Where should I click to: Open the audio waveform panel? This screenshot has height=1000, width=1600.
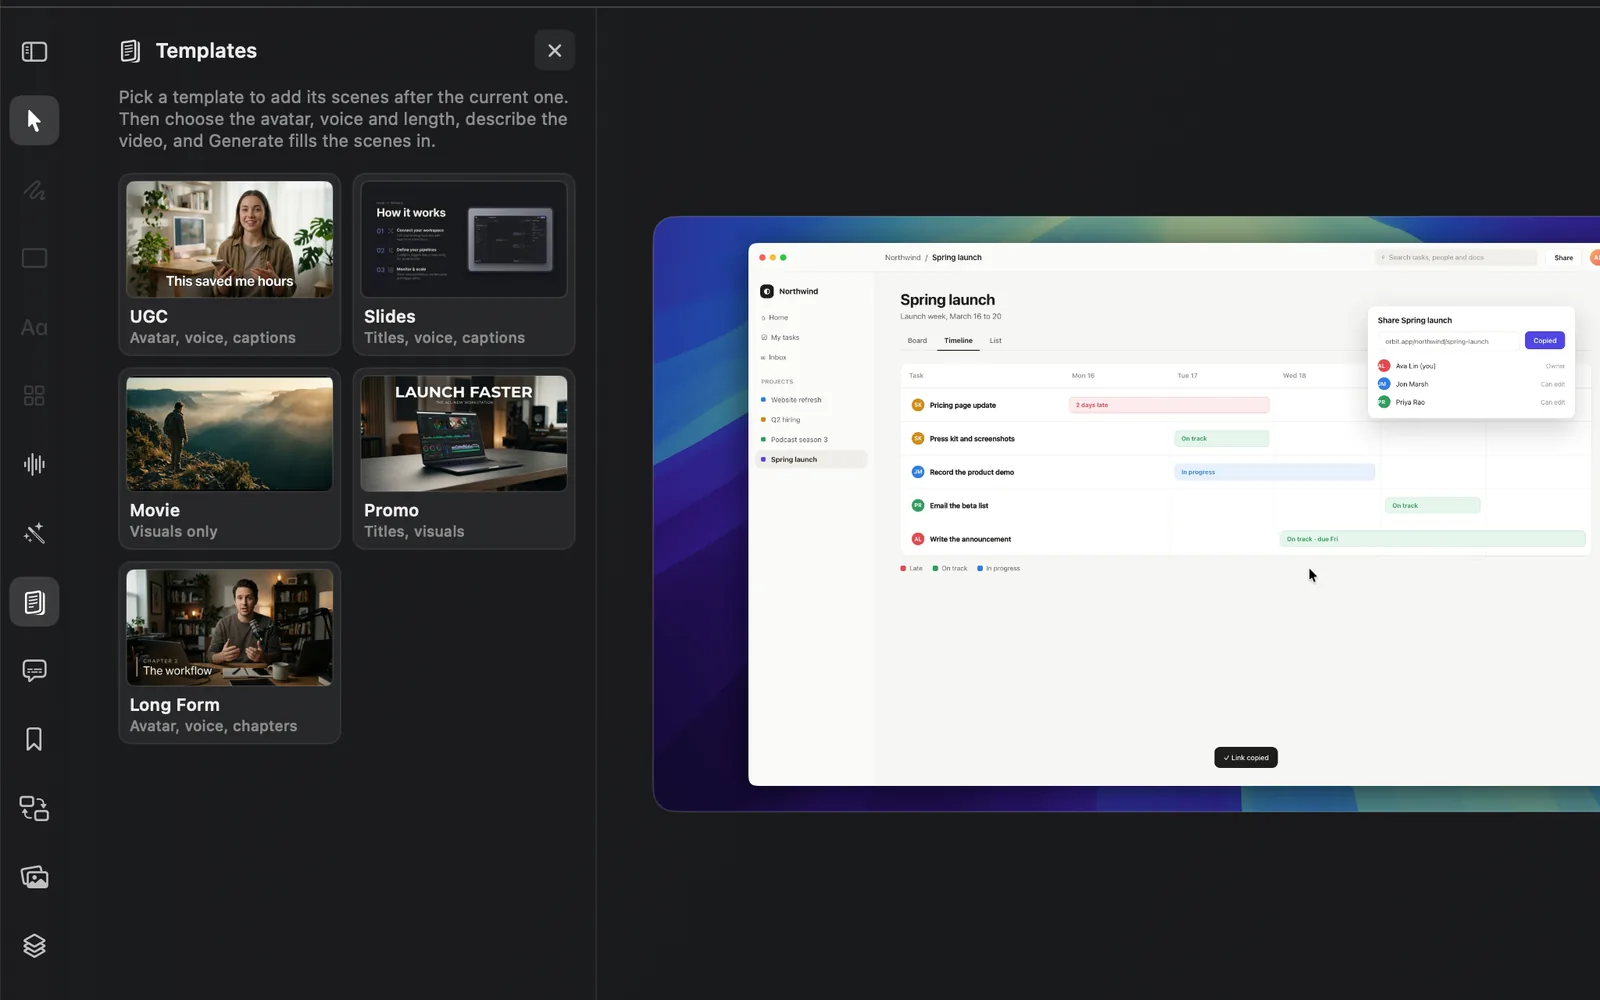tap(34, 464)
